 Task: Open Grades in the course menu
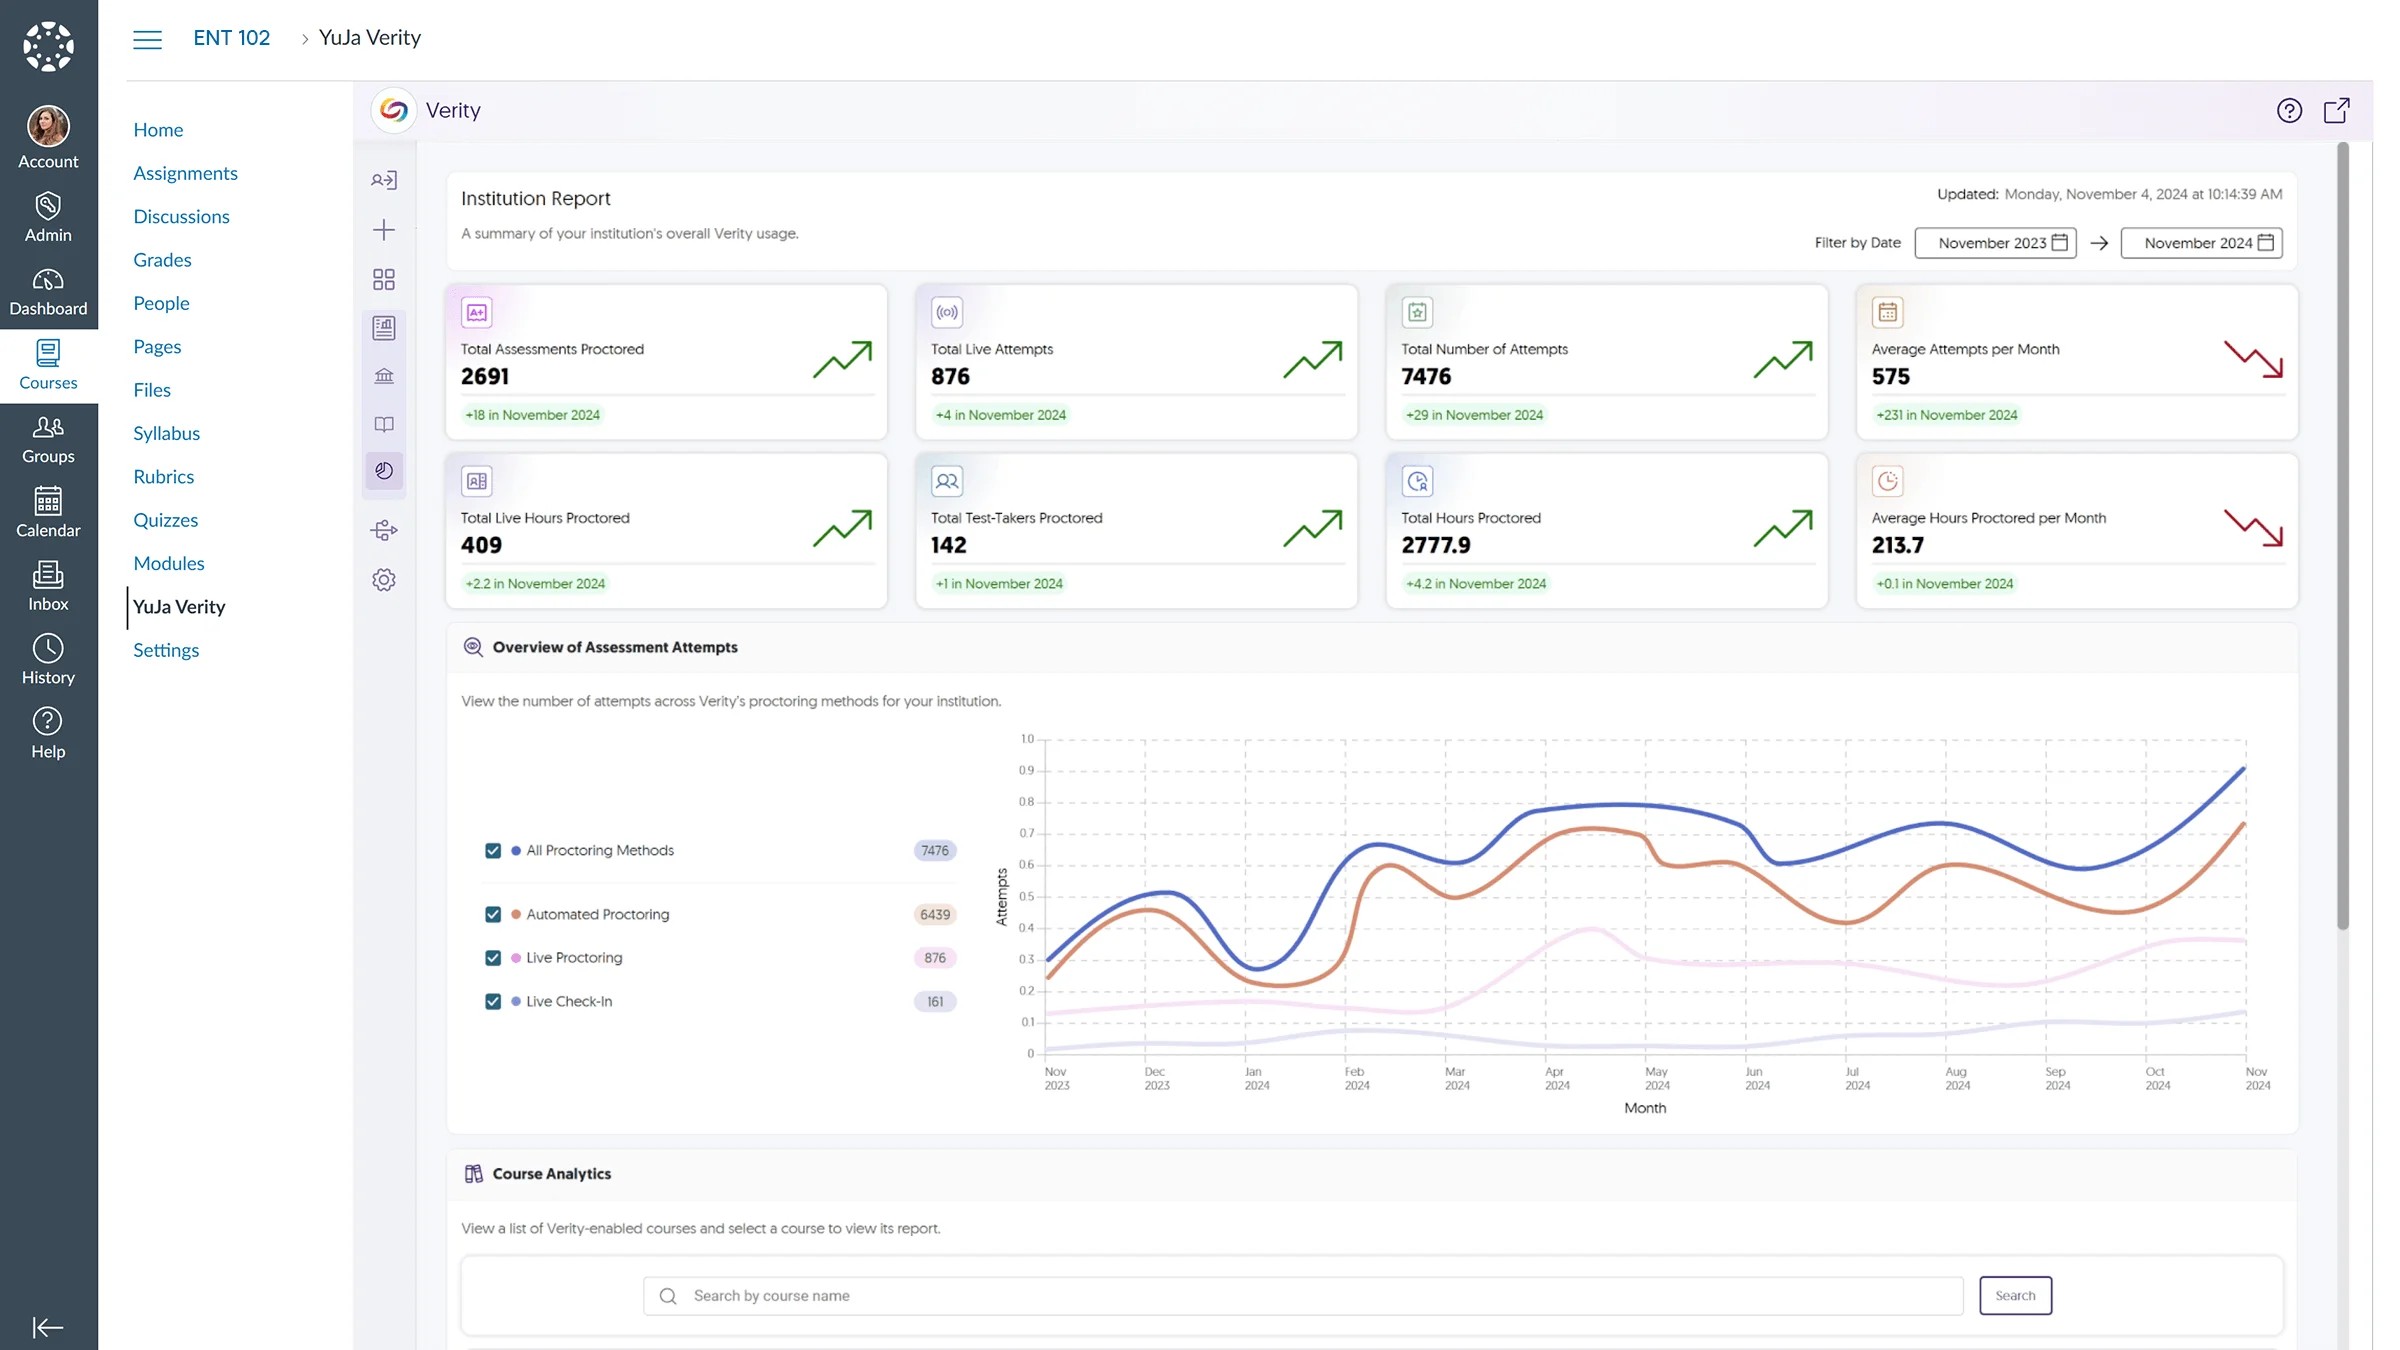point(162,260)
